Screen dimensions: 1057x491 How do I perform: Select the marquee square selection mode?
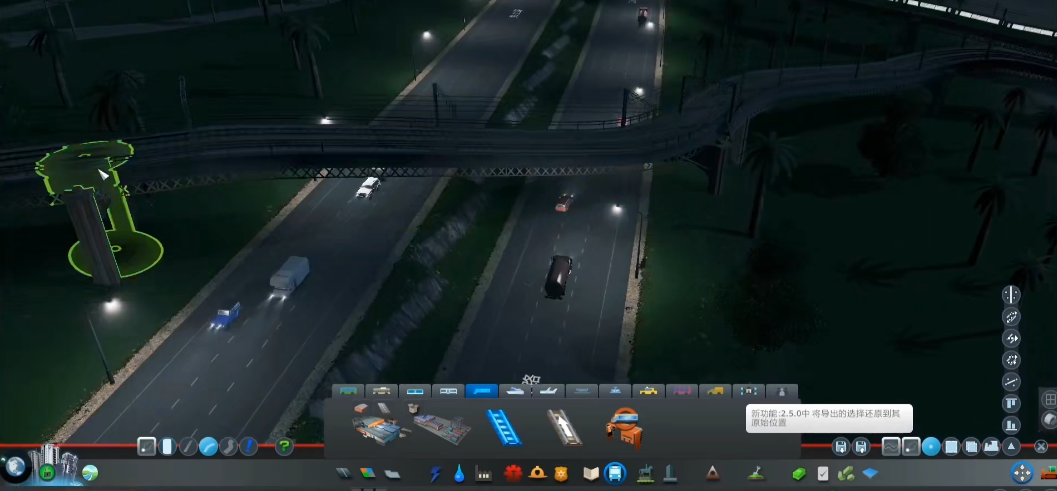tap(951, 446)
